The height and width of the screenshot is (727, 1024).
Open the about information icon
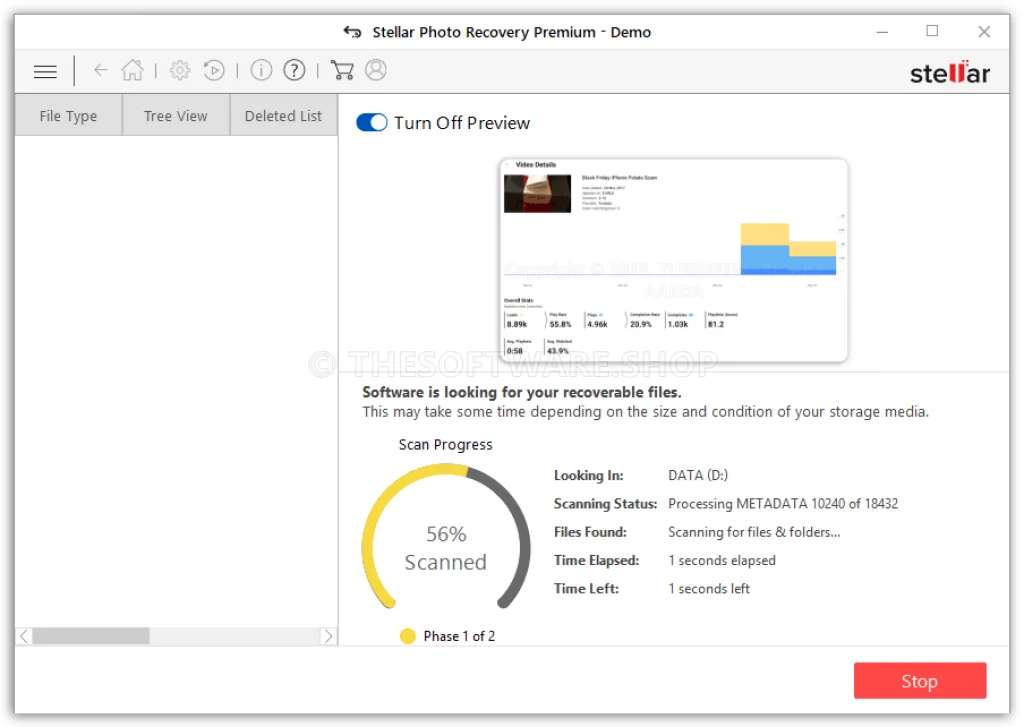tap(261, 70)
